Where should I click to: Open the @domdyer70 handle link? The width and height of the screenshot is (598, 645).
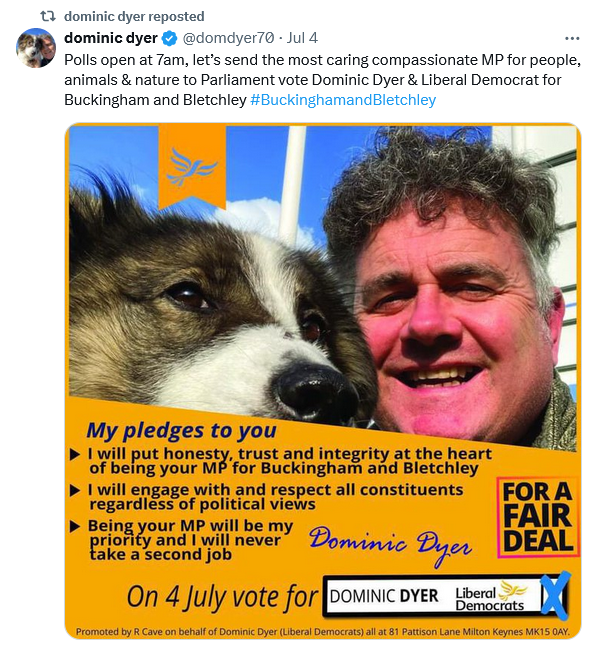[228, 38]
